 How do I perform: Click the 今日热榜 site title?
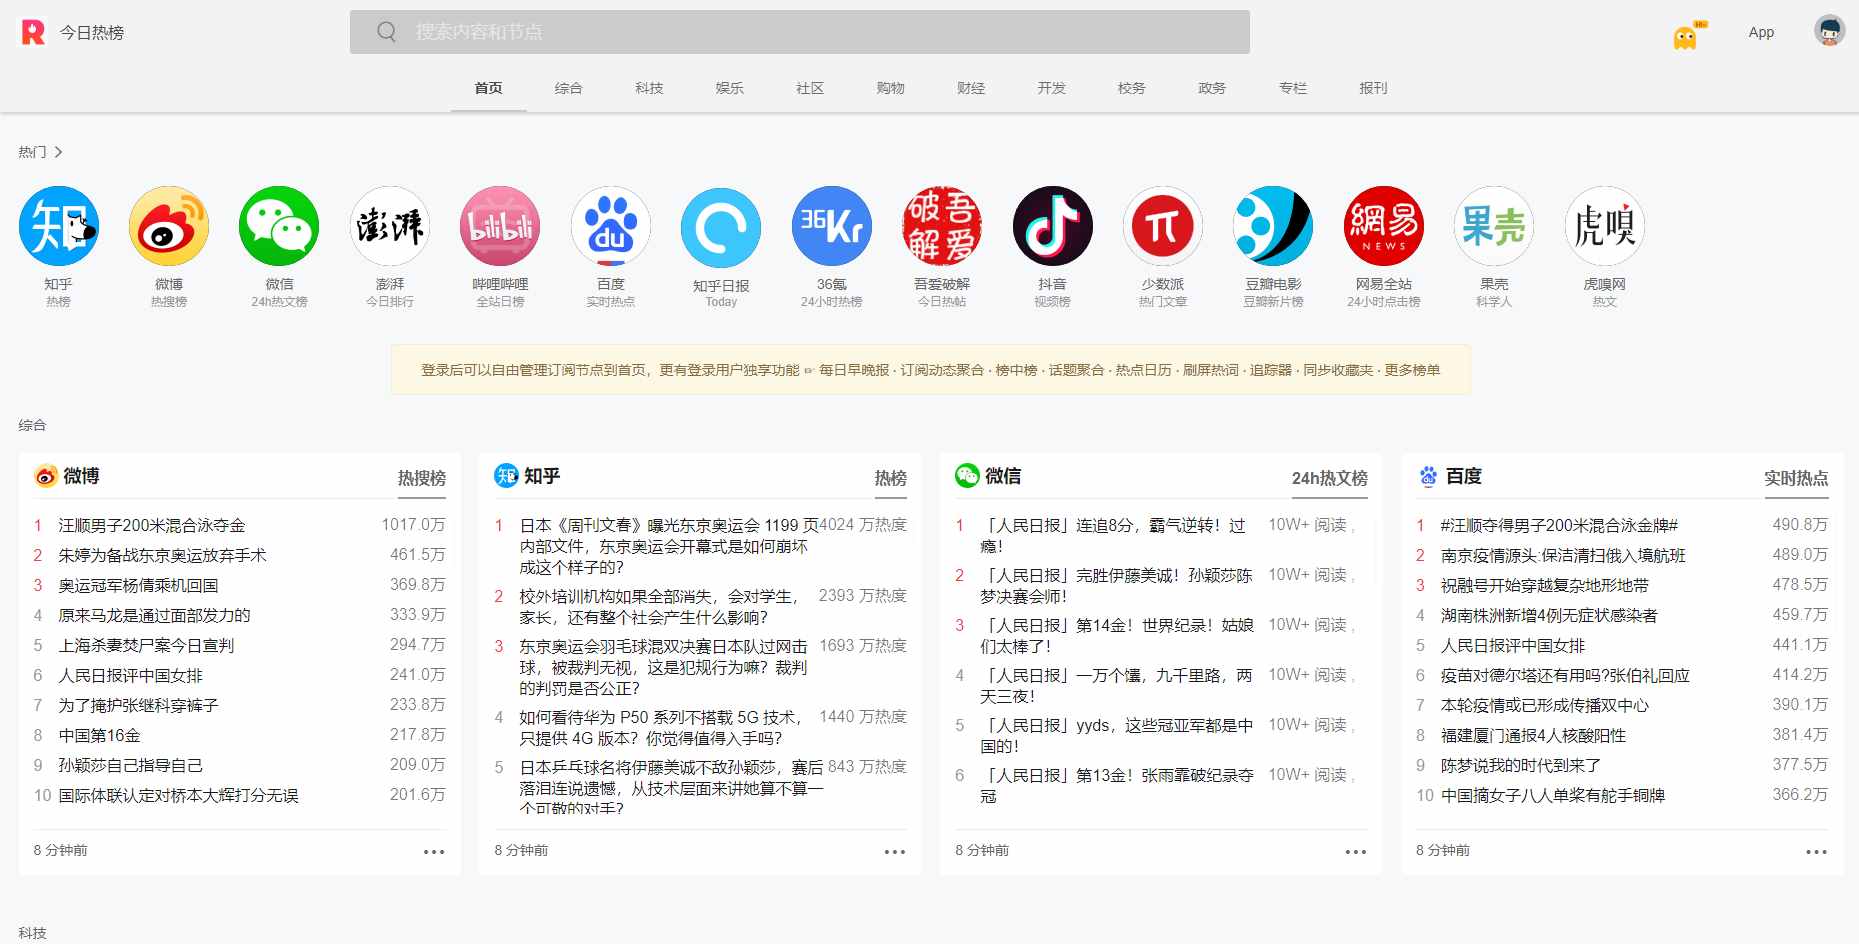(92, 33)
